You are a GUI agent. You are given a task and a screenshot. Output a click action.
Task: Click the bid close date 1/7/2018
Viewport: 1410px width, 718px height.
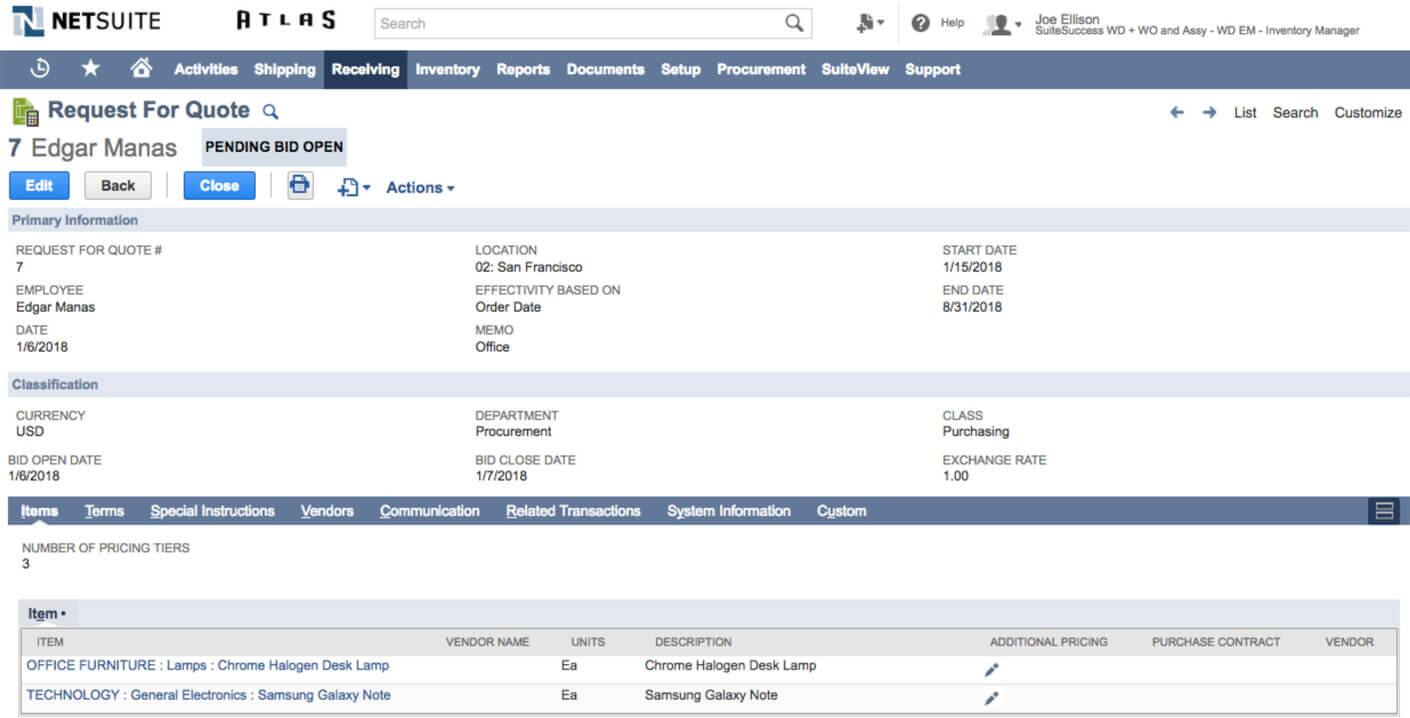coord(501,476)
